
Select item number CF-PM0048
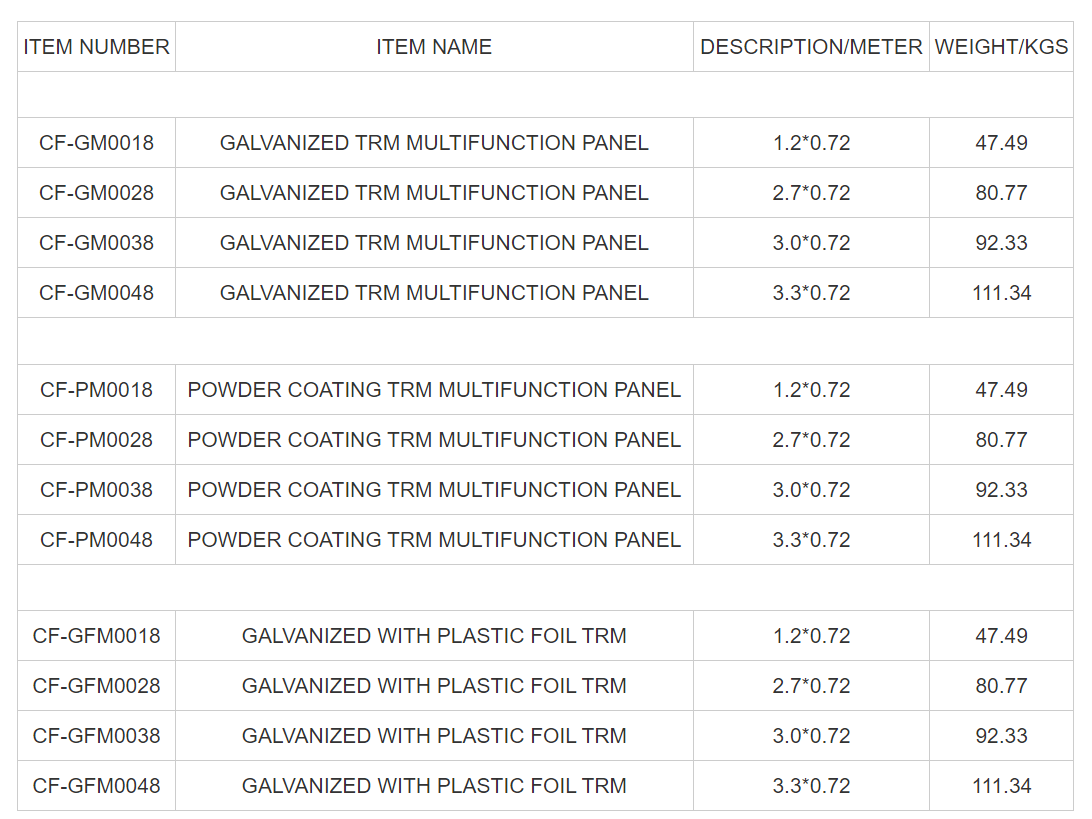click(x=97, y=540)
